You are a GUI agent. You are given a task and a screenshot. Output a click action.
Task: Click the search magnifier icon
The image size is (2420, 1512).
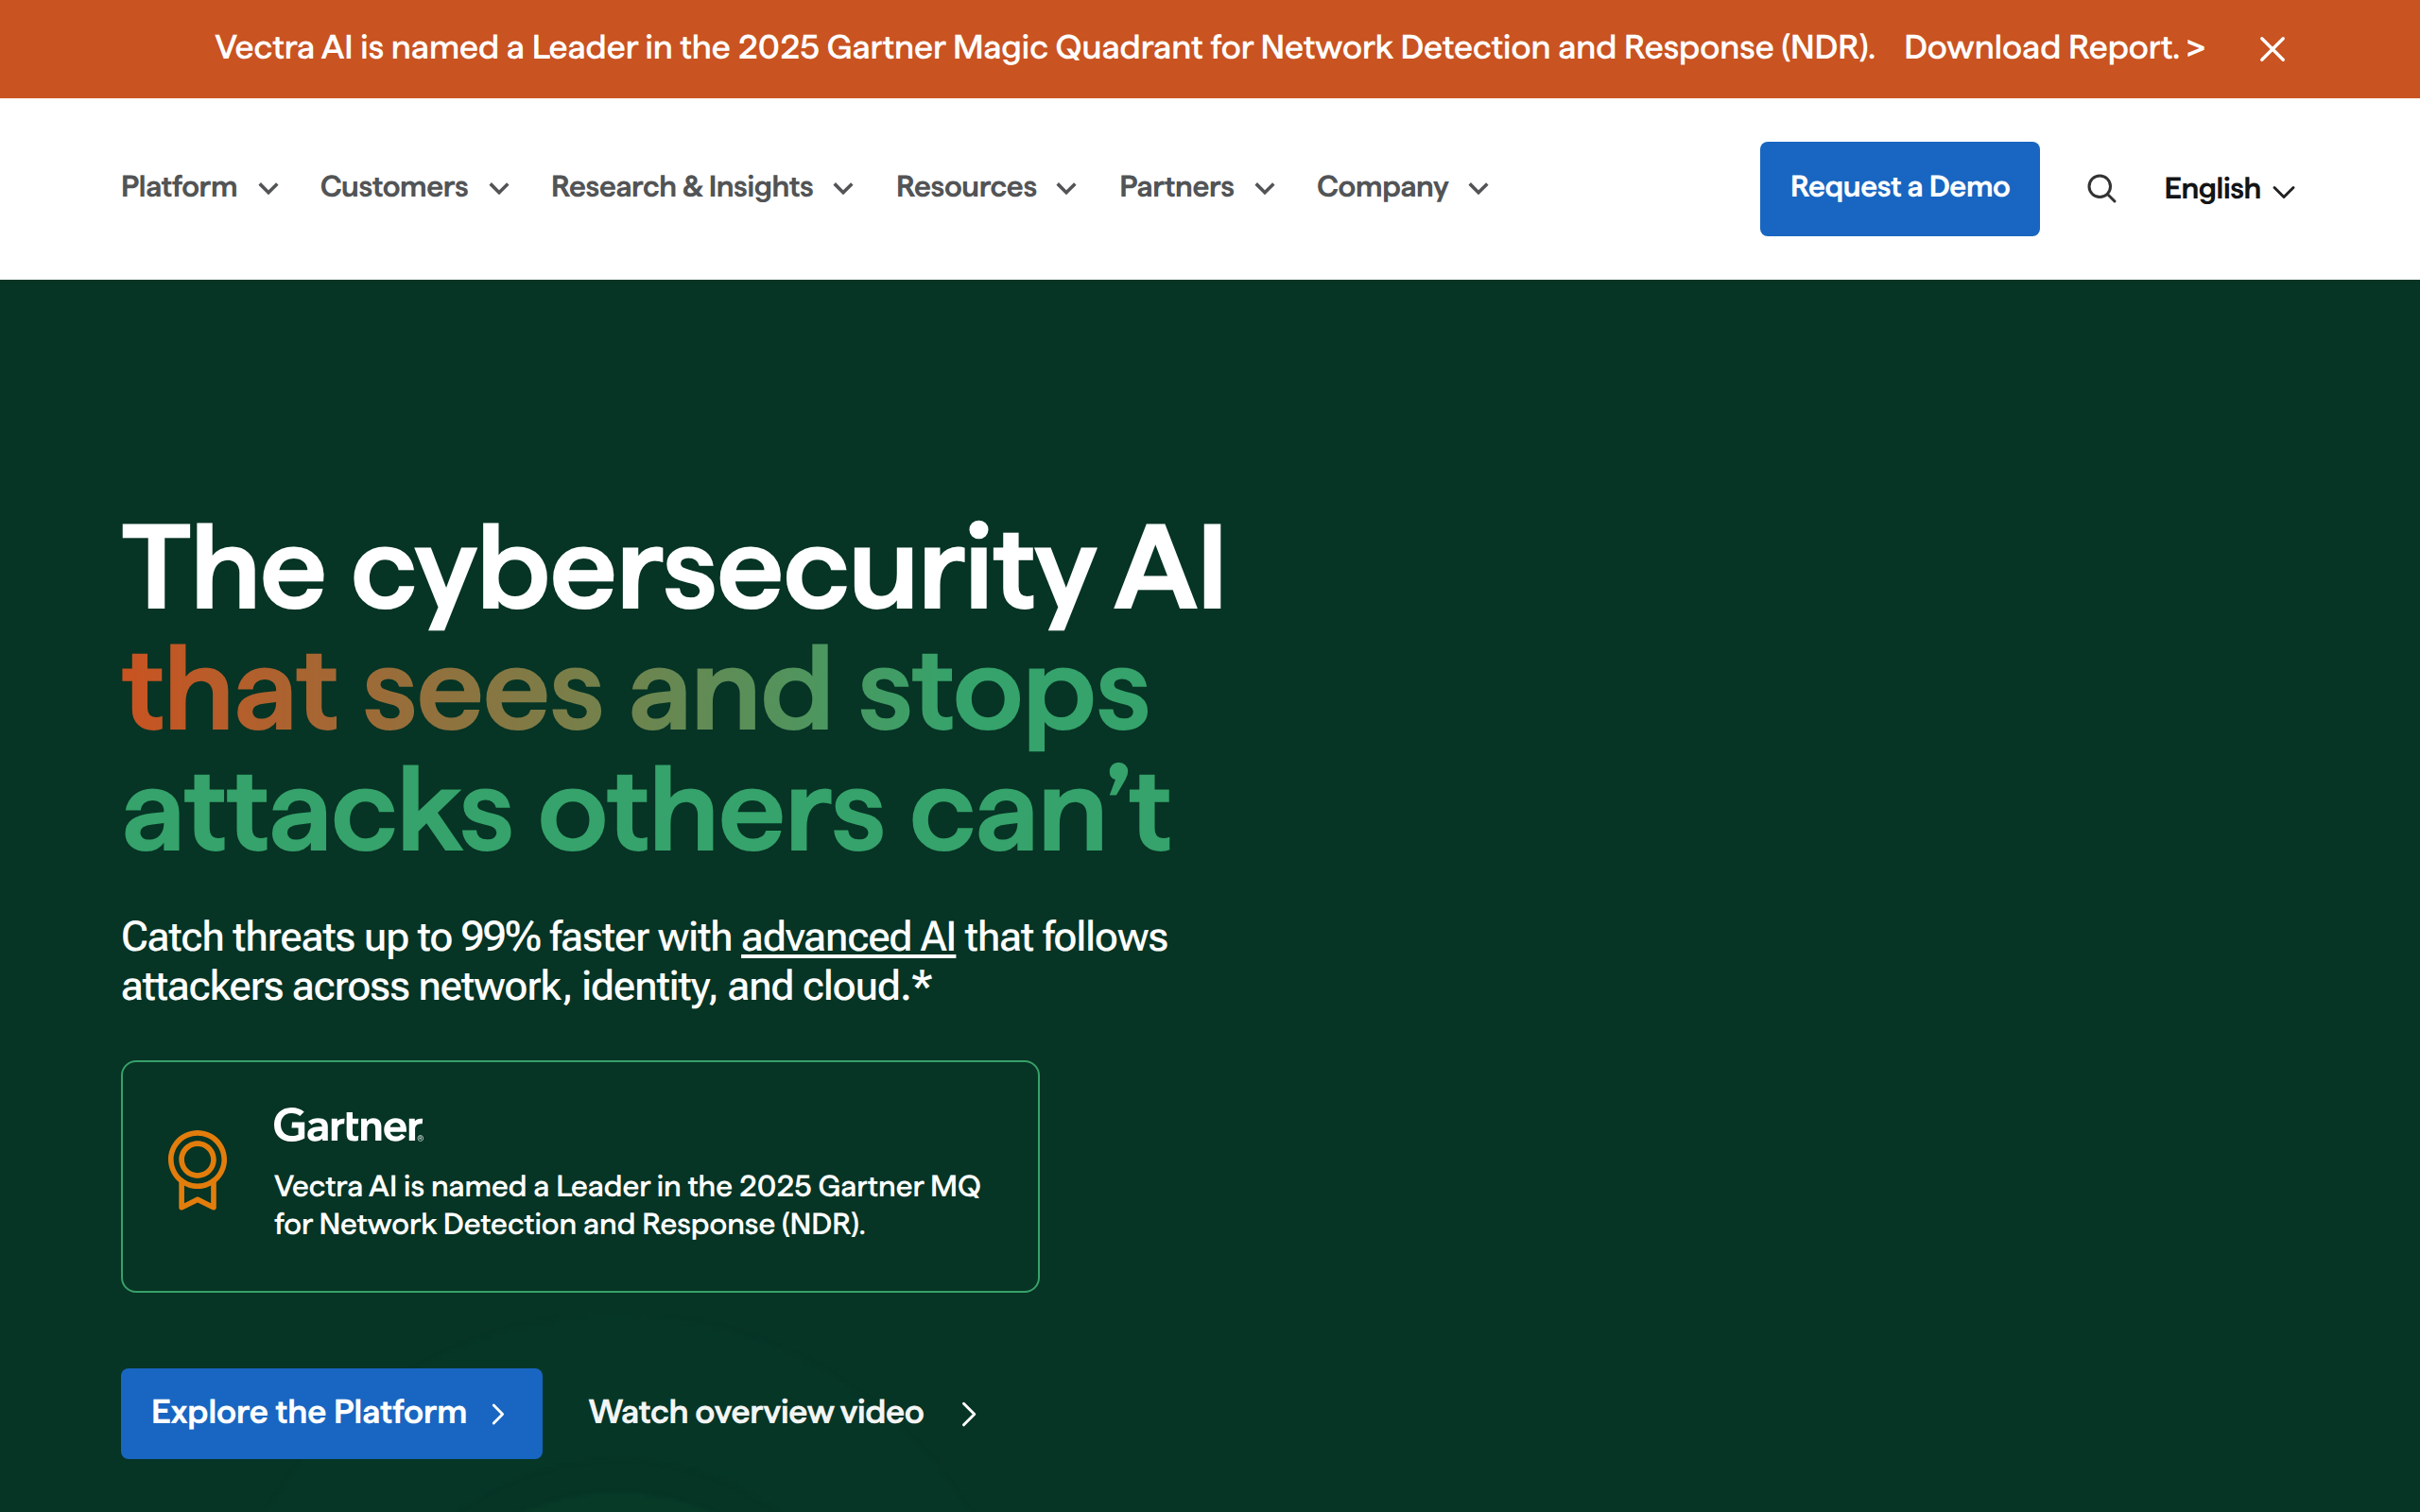2101,188
